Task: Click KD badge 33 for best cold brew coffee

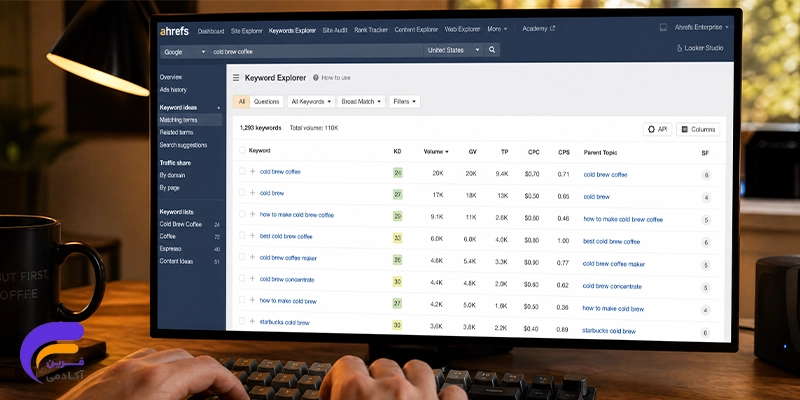Action: pos(397,238)
